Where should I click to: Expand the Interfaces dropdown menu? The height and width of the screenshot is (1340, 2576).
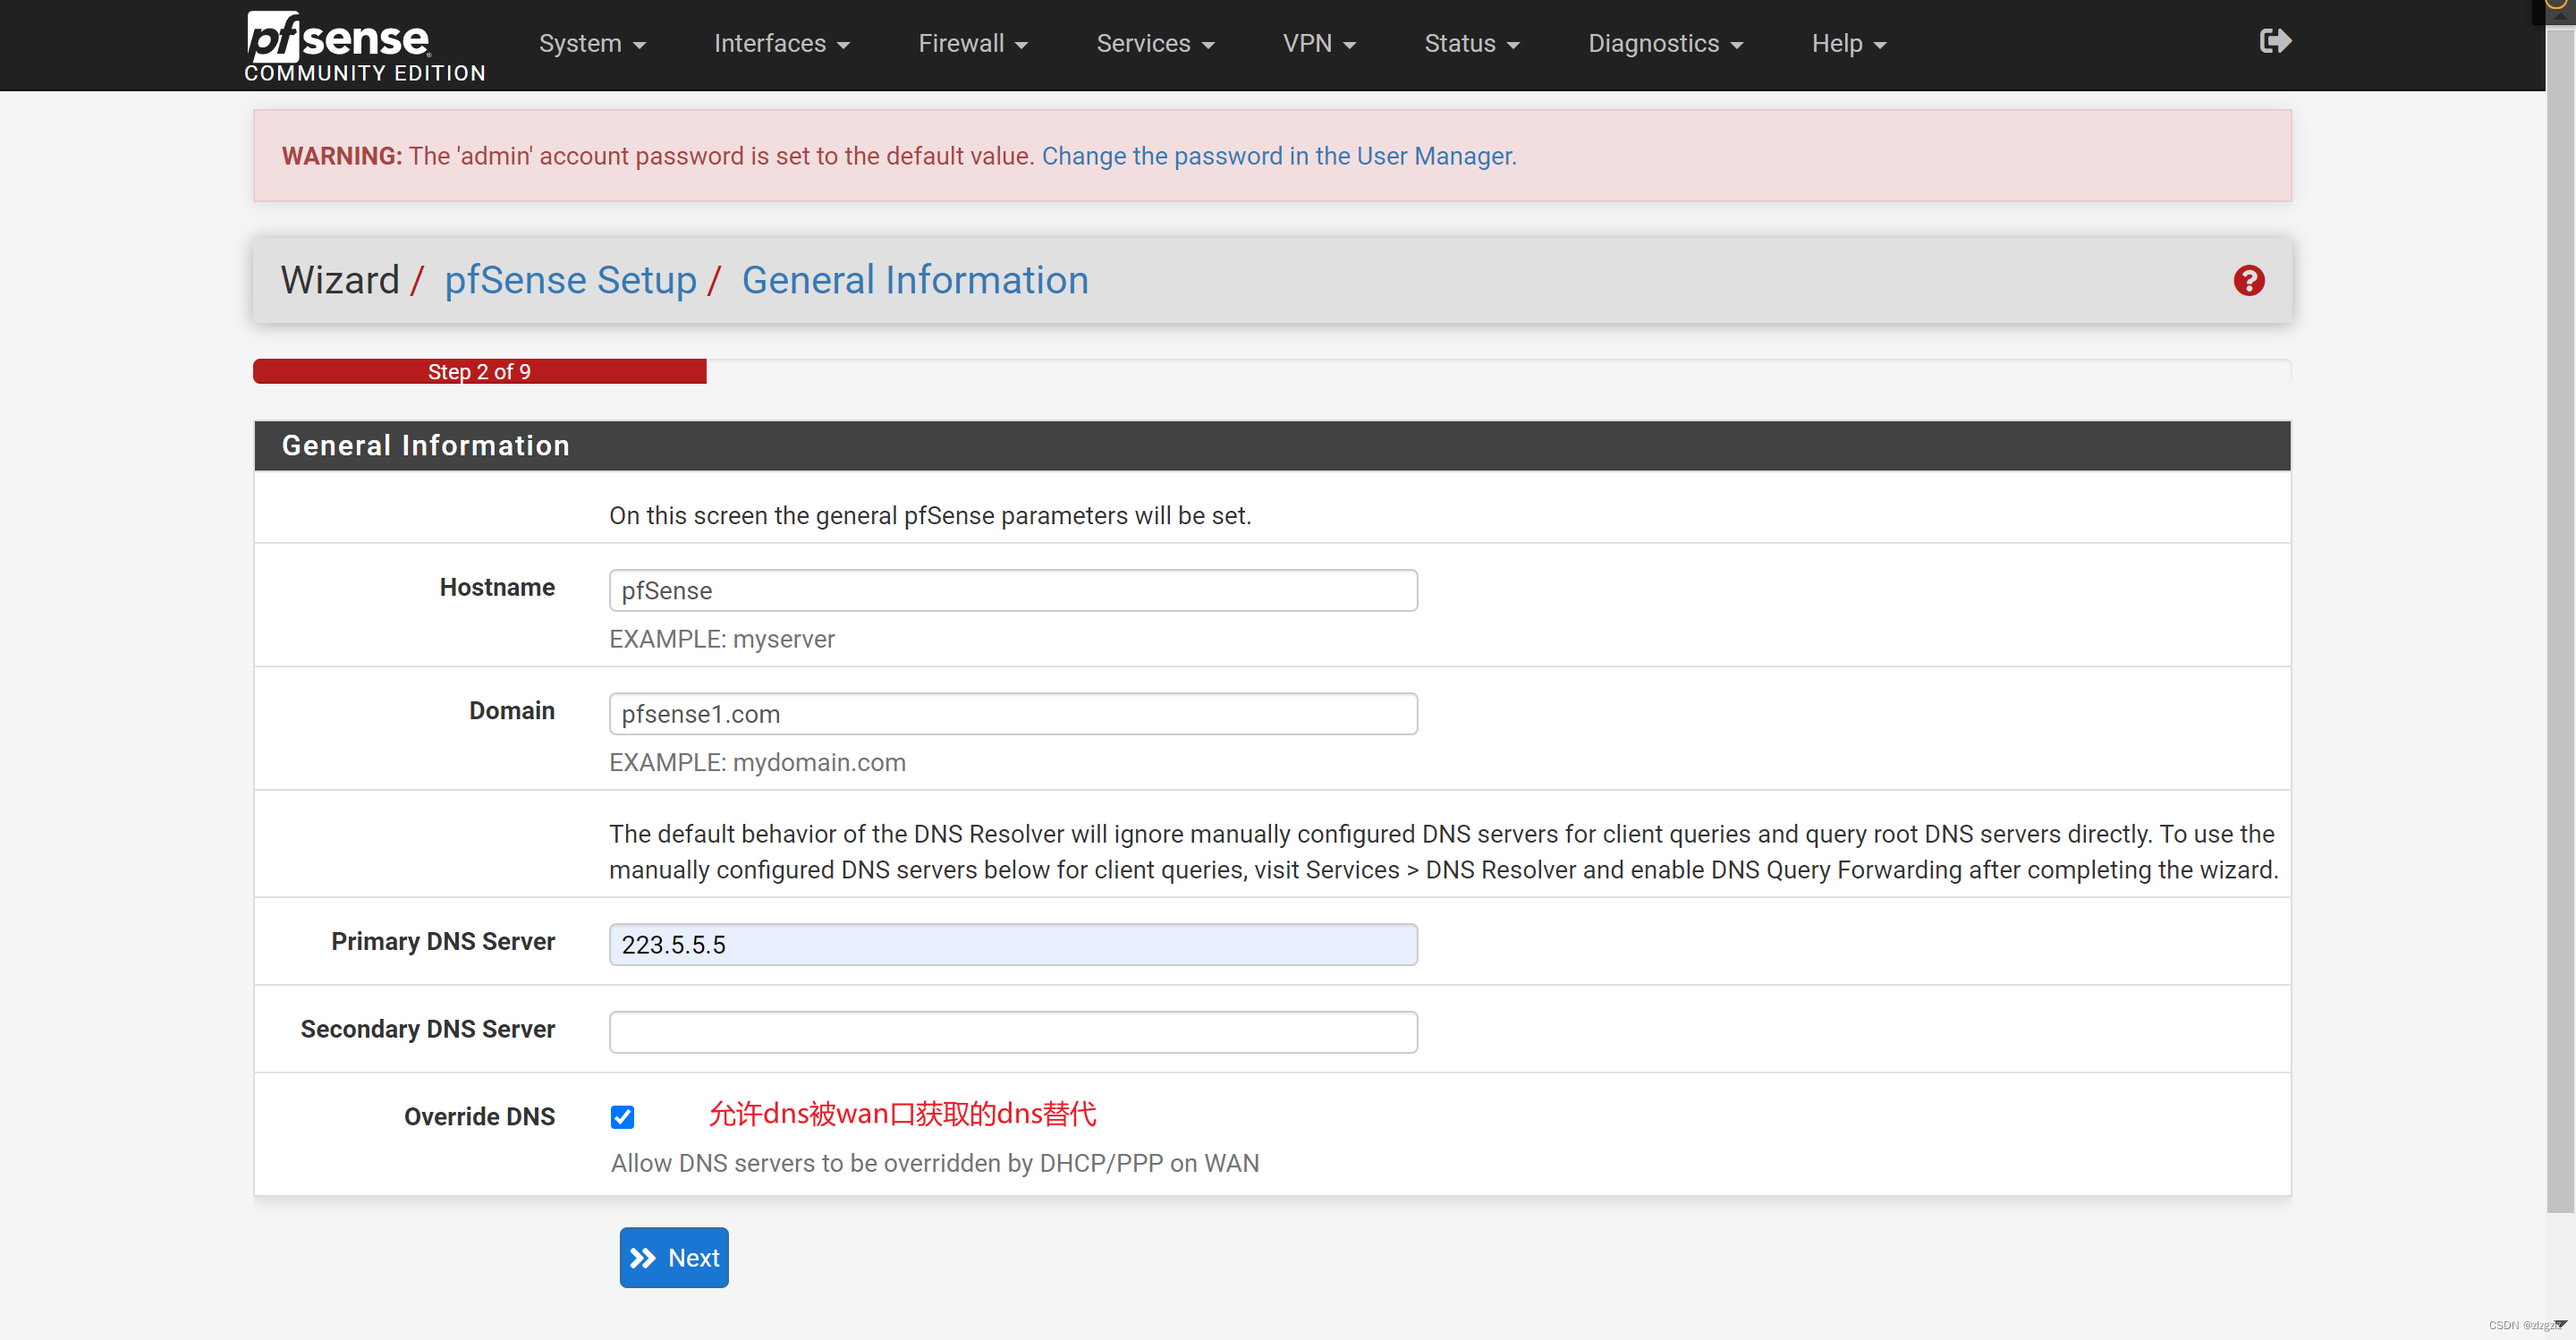pyautogui.click(x=781, y=44)
